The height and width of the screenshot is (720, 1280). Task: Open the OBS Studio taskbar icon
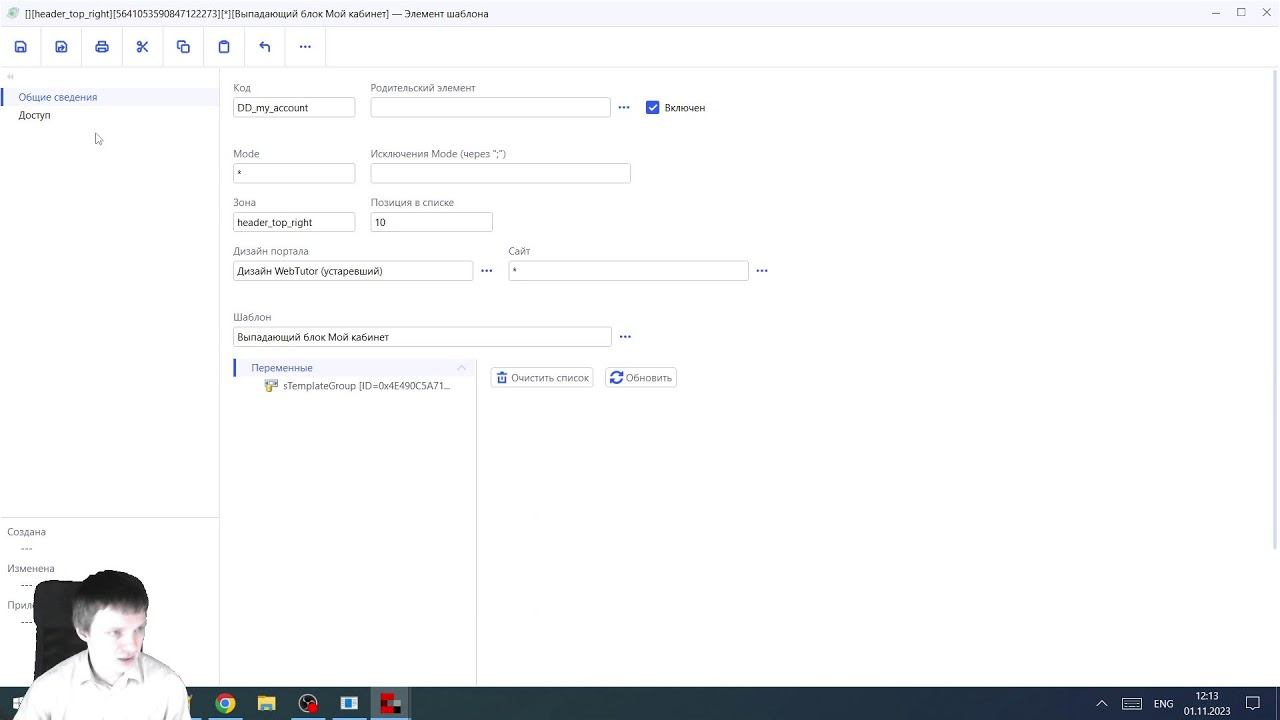pos(308,704)
